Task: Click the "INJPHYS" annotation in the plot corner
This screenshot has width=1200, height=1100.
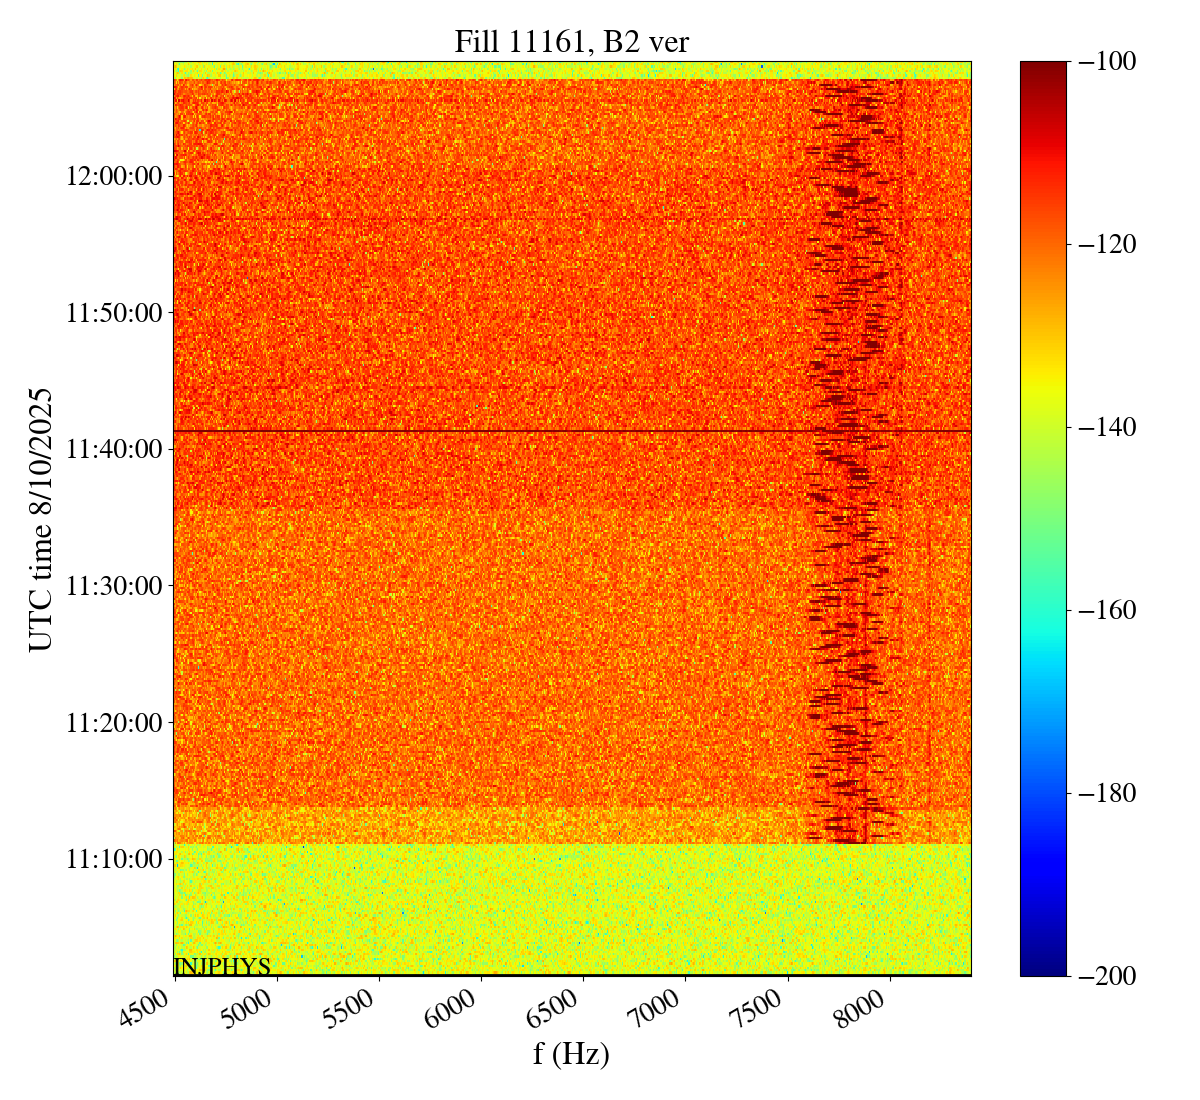Action: (222, 966)
